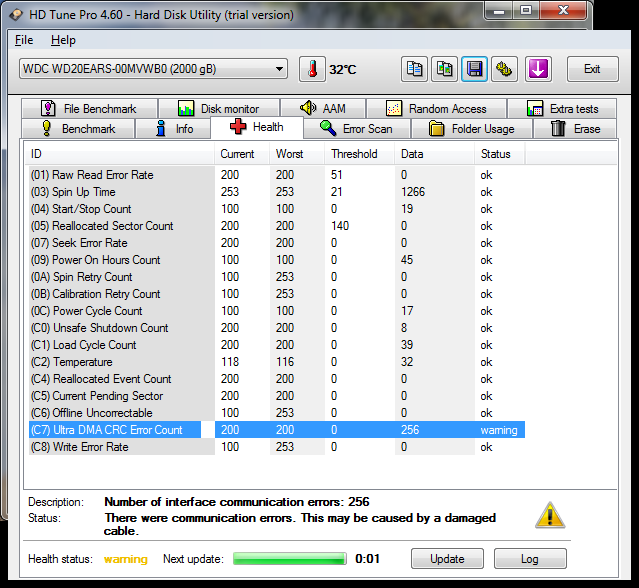Click the Data column header
This screenshot has width=639, height=588.
(x=434, y=154)
